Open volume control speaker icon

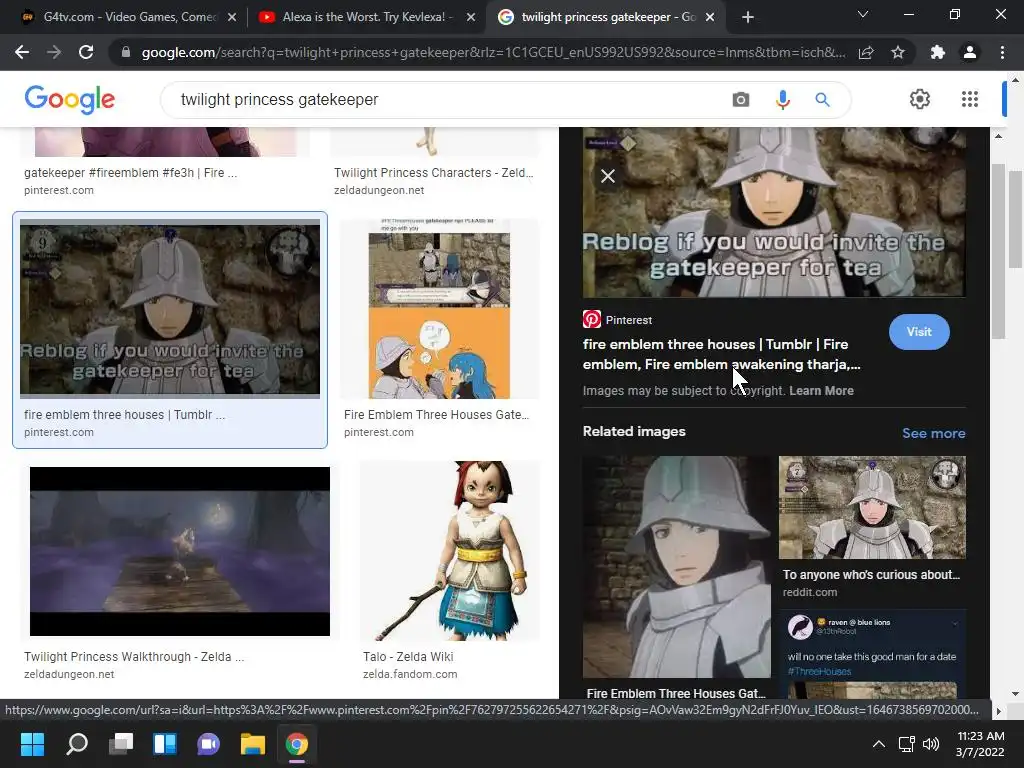click(x=931, y=744)
